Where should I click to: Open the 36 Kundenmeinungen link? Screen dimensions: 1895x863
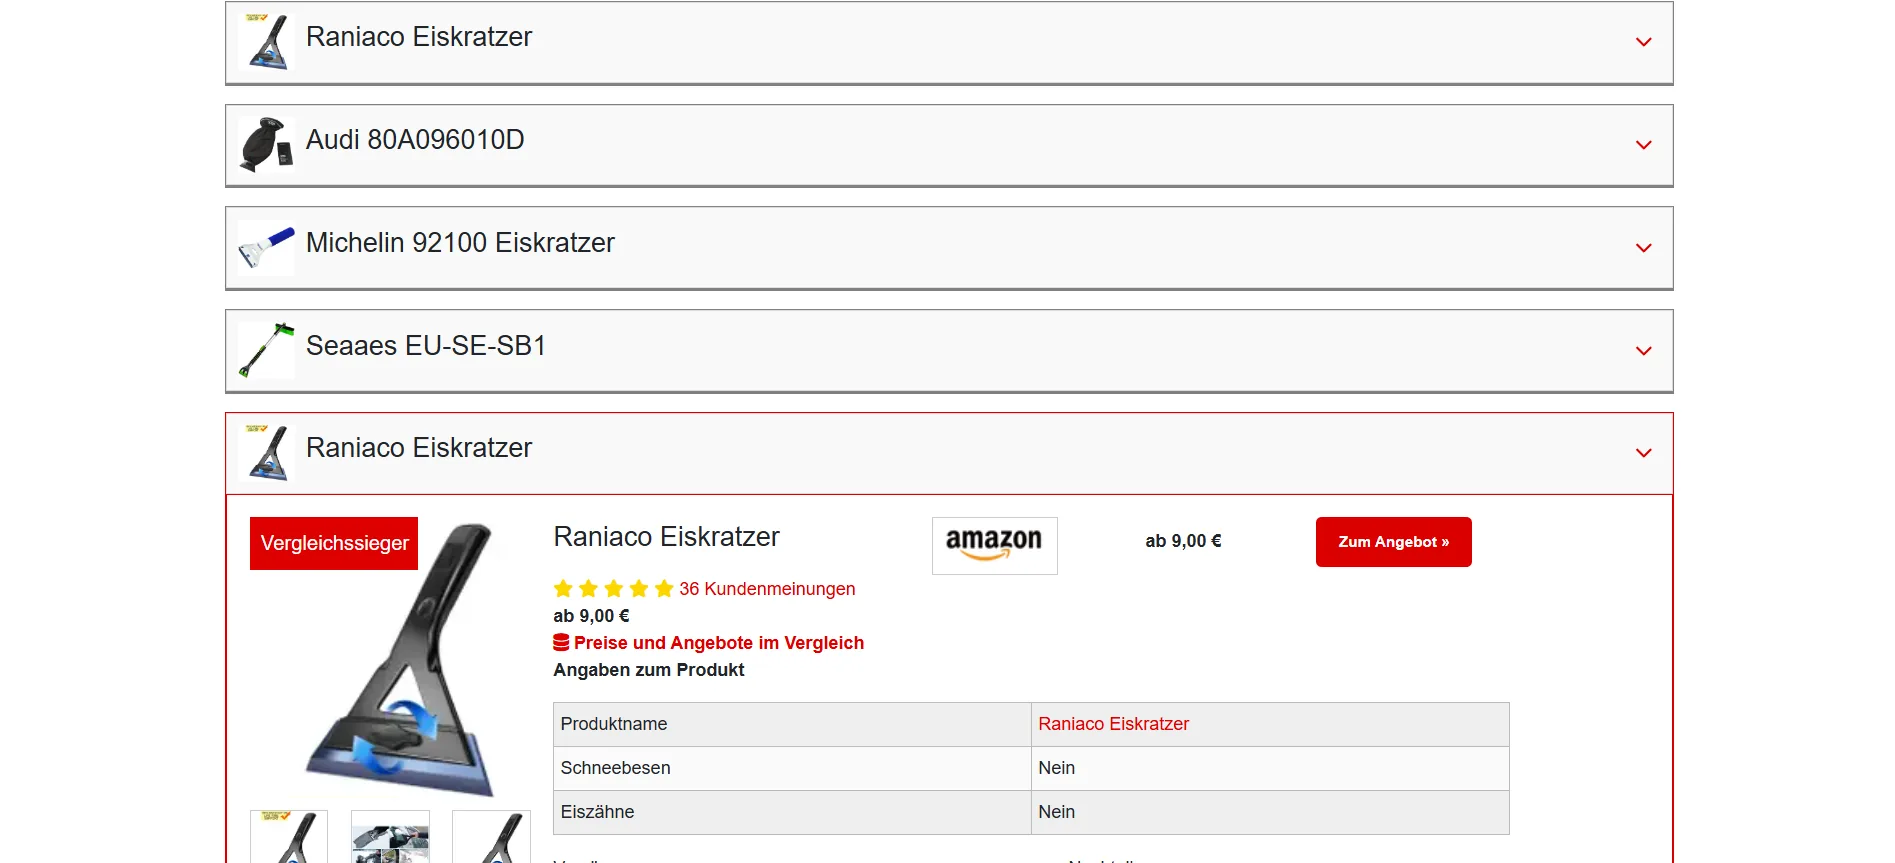click(x=767, y=589)
